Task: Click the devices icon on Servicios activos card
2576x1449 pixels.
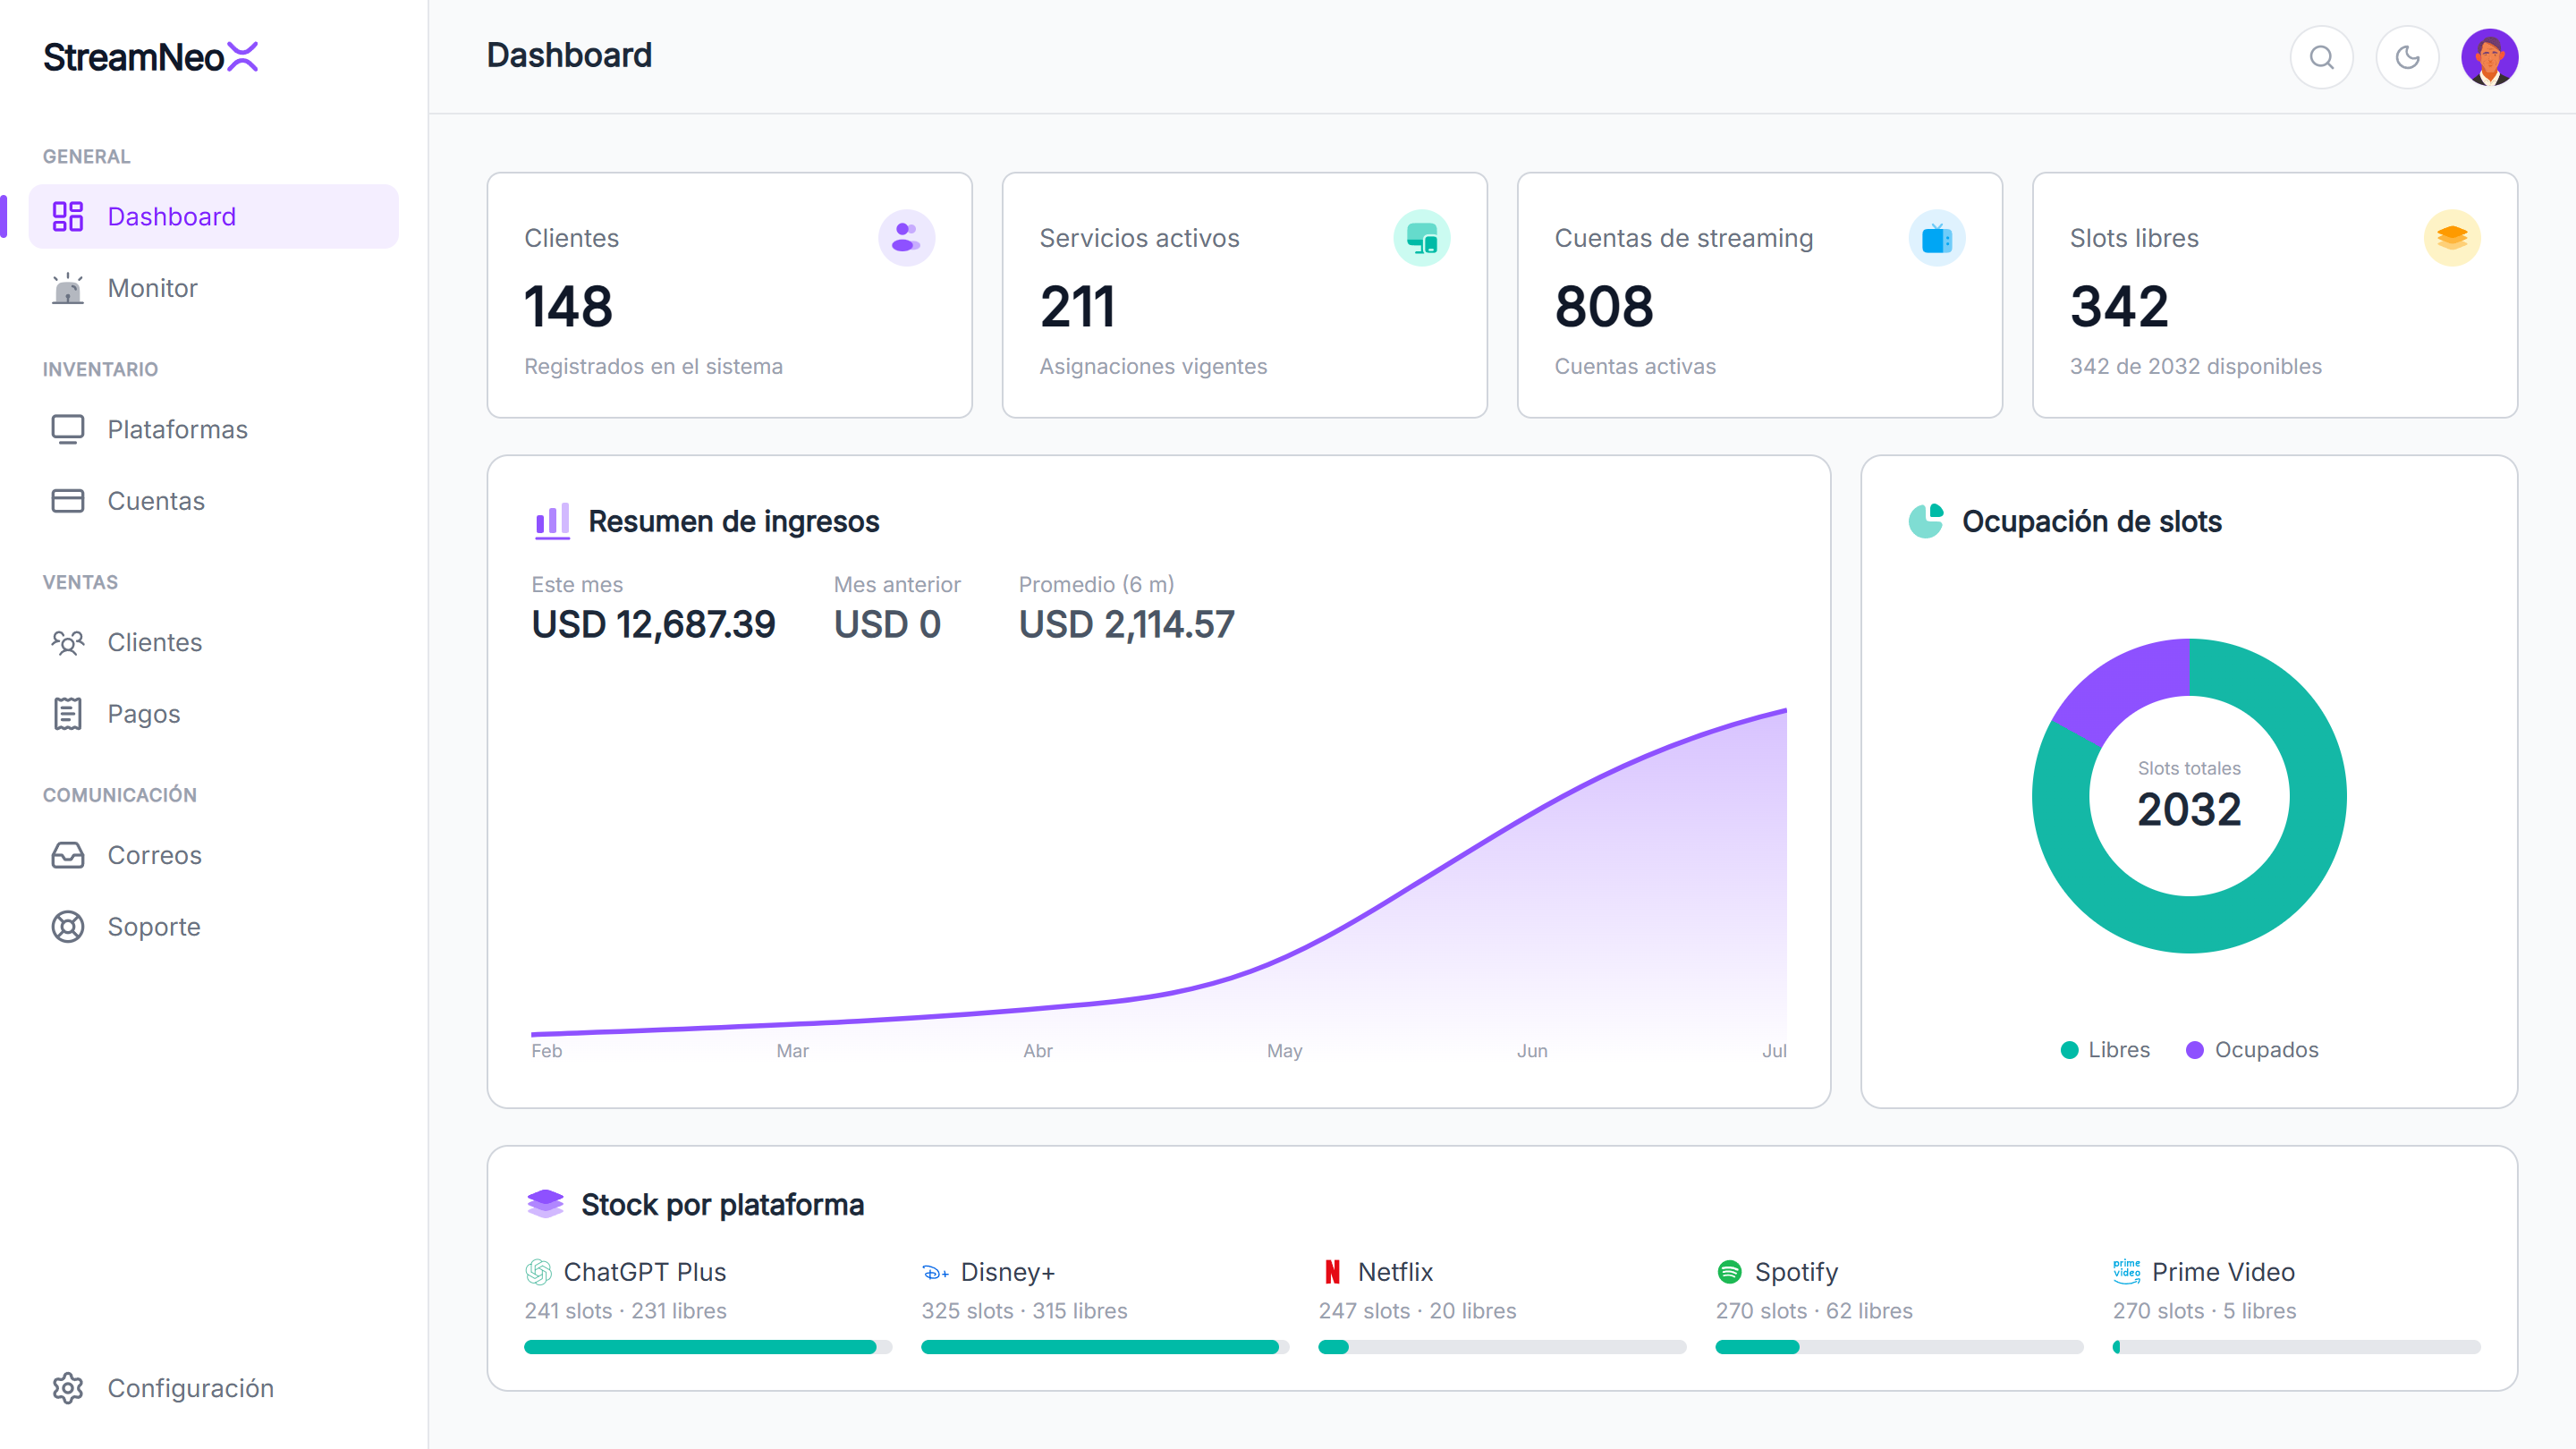Action: (x=1421, y=238)
